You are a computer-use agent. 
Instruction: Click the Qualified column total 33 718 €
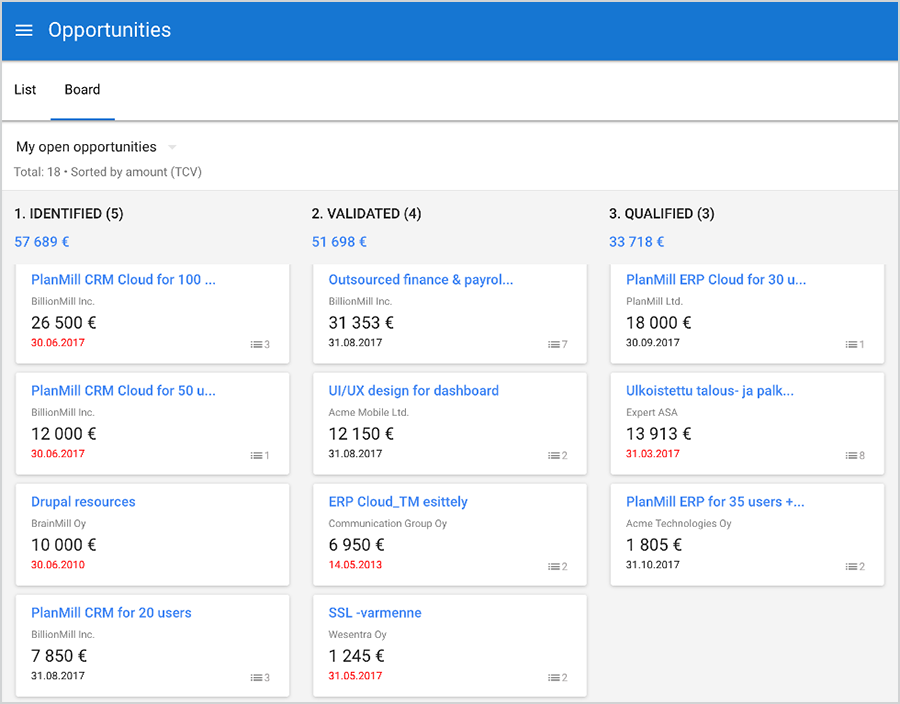coord(637,242)
